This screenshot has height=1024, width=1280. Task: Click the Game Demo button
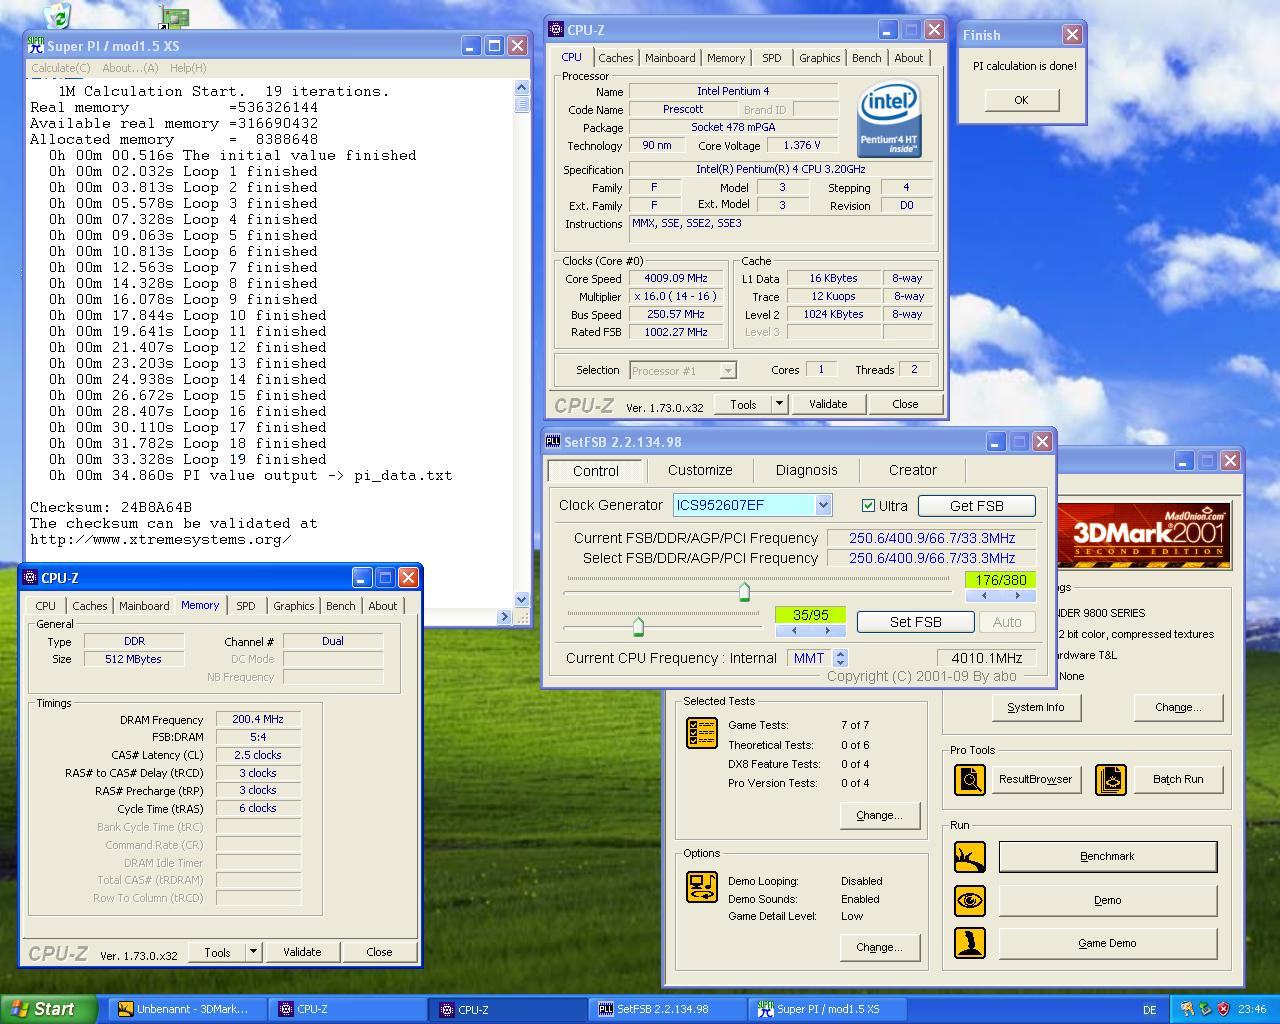point(1107,943)
